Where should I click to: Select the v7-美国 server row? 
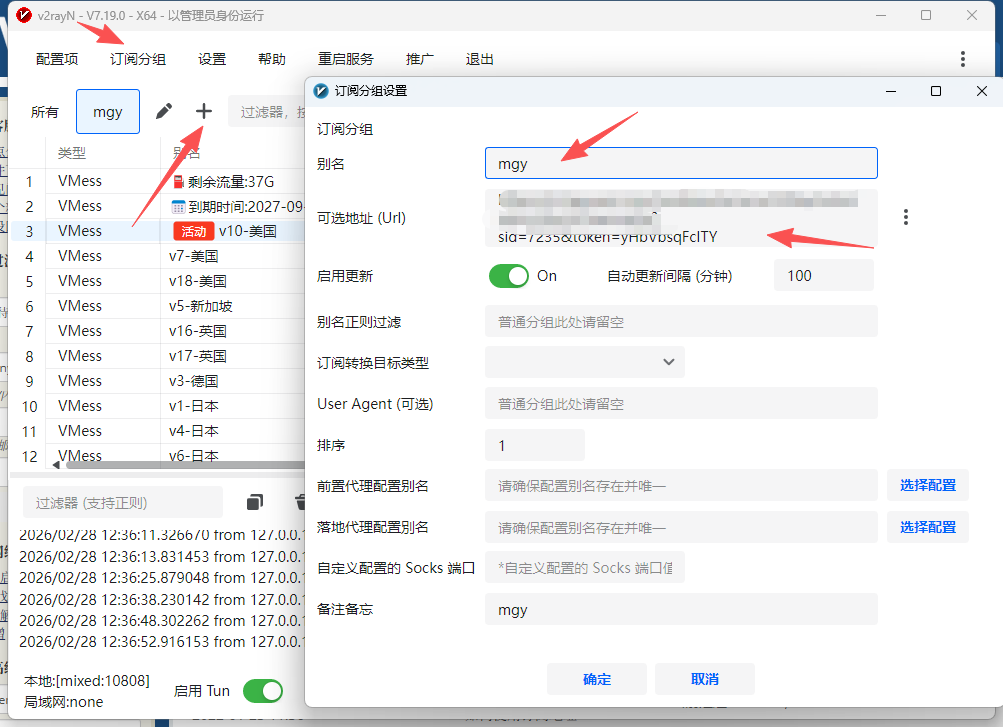(x=157, y=256)
